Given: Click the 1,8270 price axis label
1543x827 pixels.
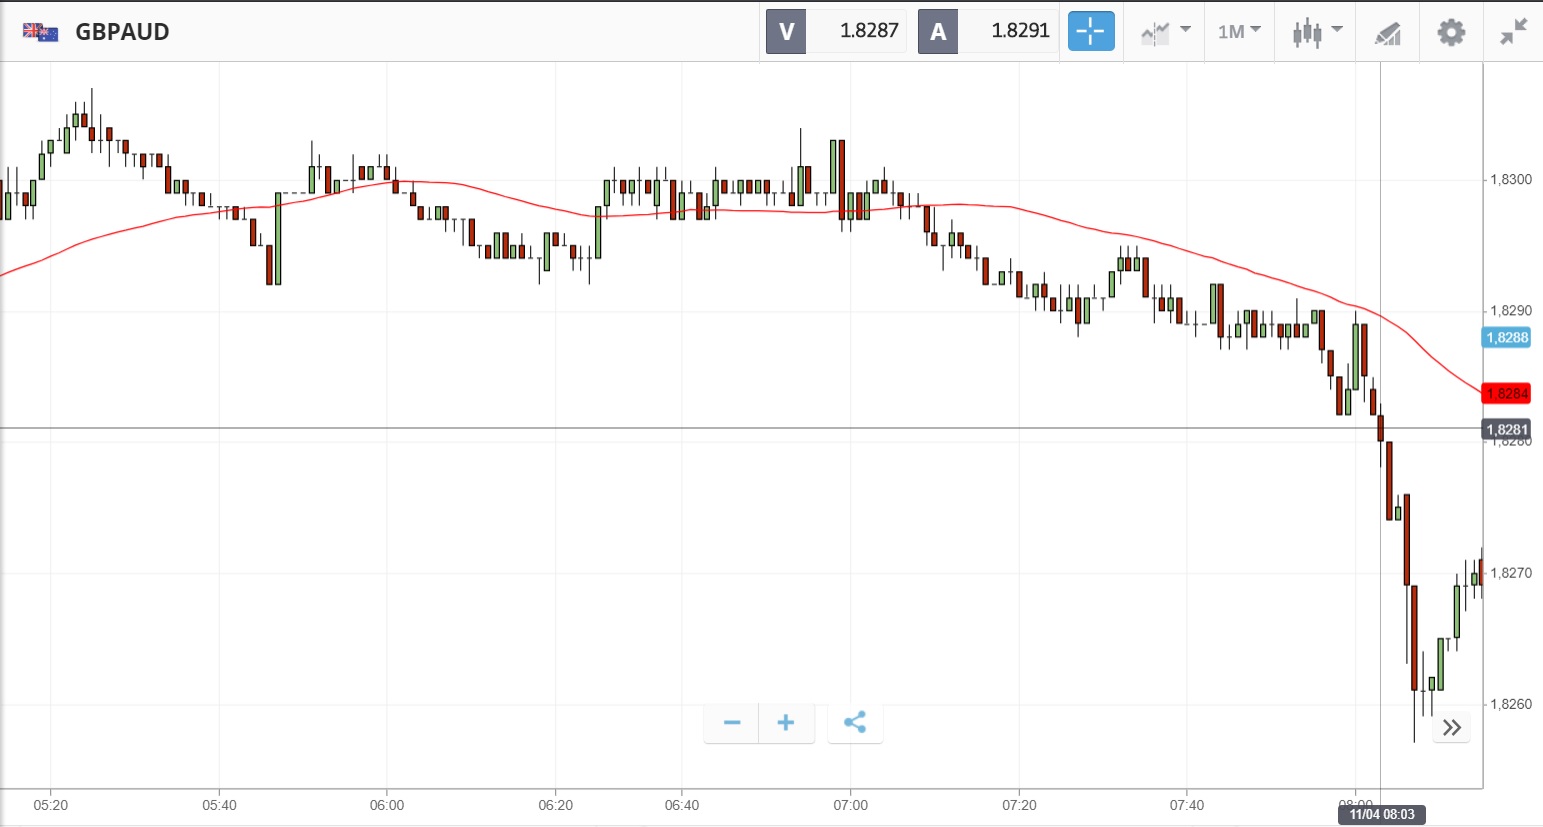Looking at the screenshot, I should click(x=1511, y=573).
